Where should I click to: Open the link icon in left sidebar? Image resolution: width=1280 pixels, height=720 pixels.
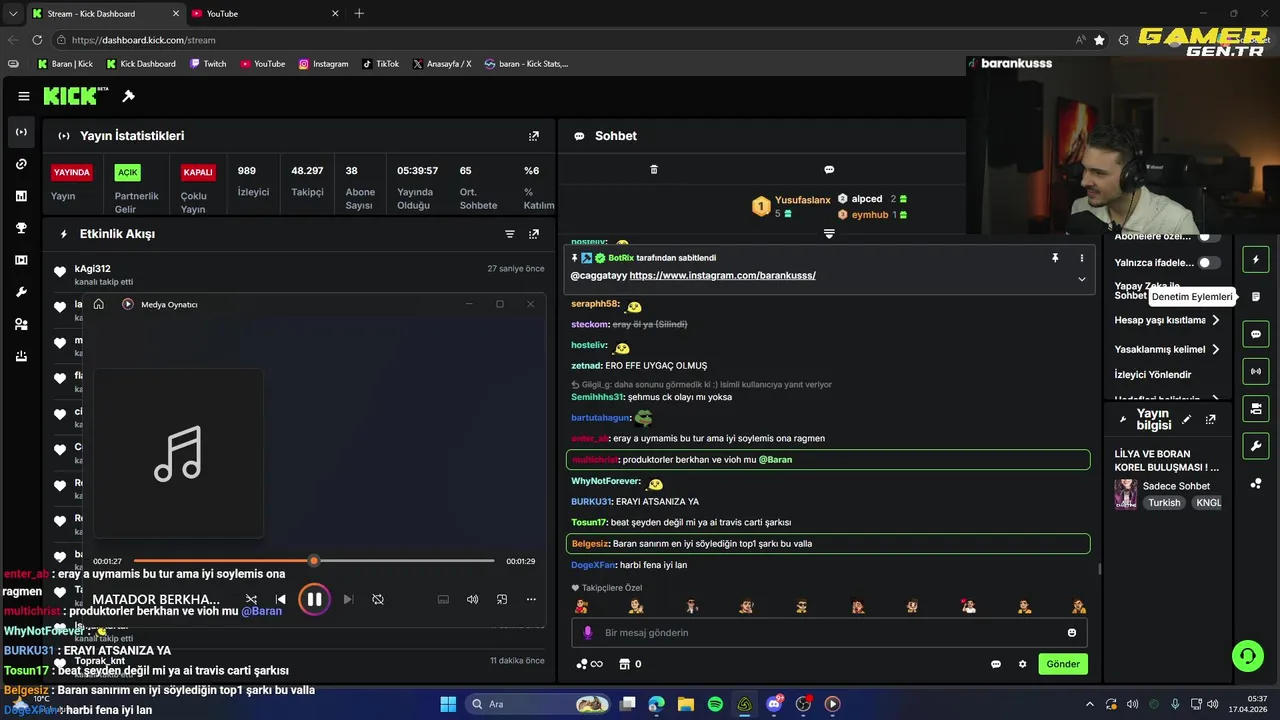(21, 164)
